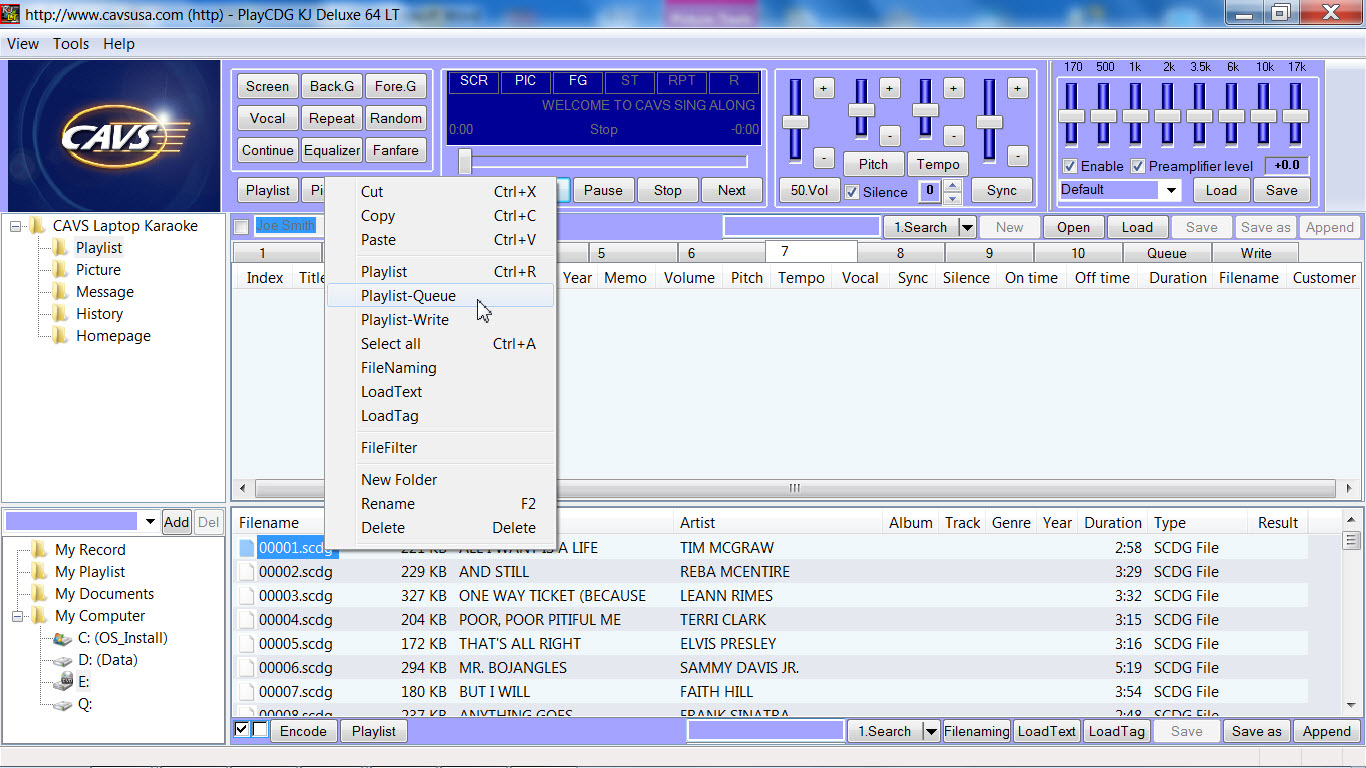Skip to the next song with Next
The height and width of the screenshot is (768, 1366).
point(732,190)
